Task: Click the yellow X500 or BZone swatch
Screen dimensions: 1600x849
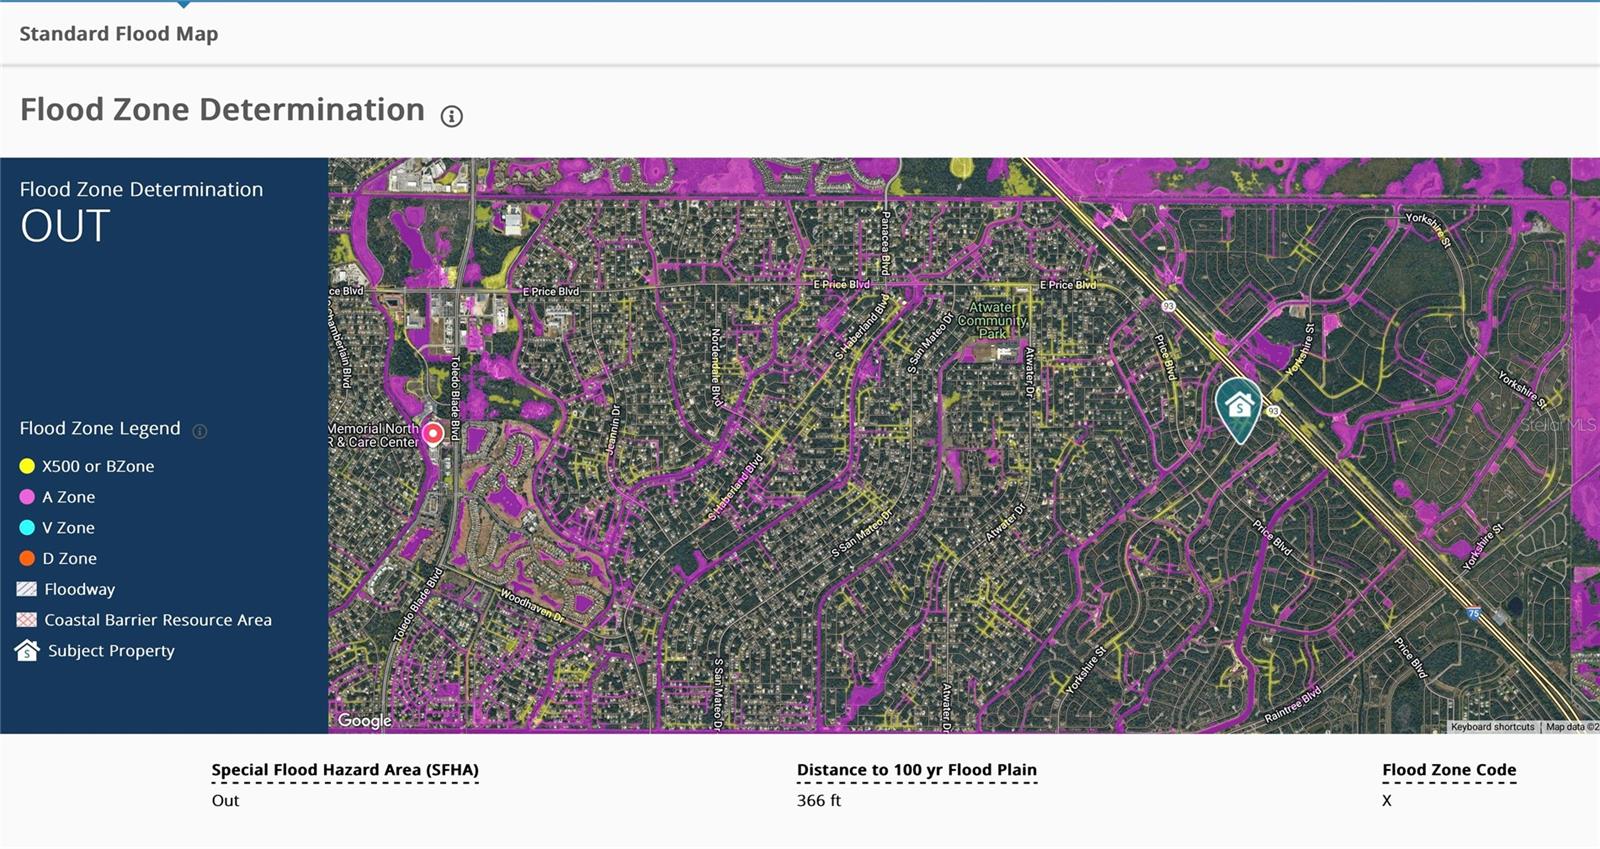Action: coord(27,466)
